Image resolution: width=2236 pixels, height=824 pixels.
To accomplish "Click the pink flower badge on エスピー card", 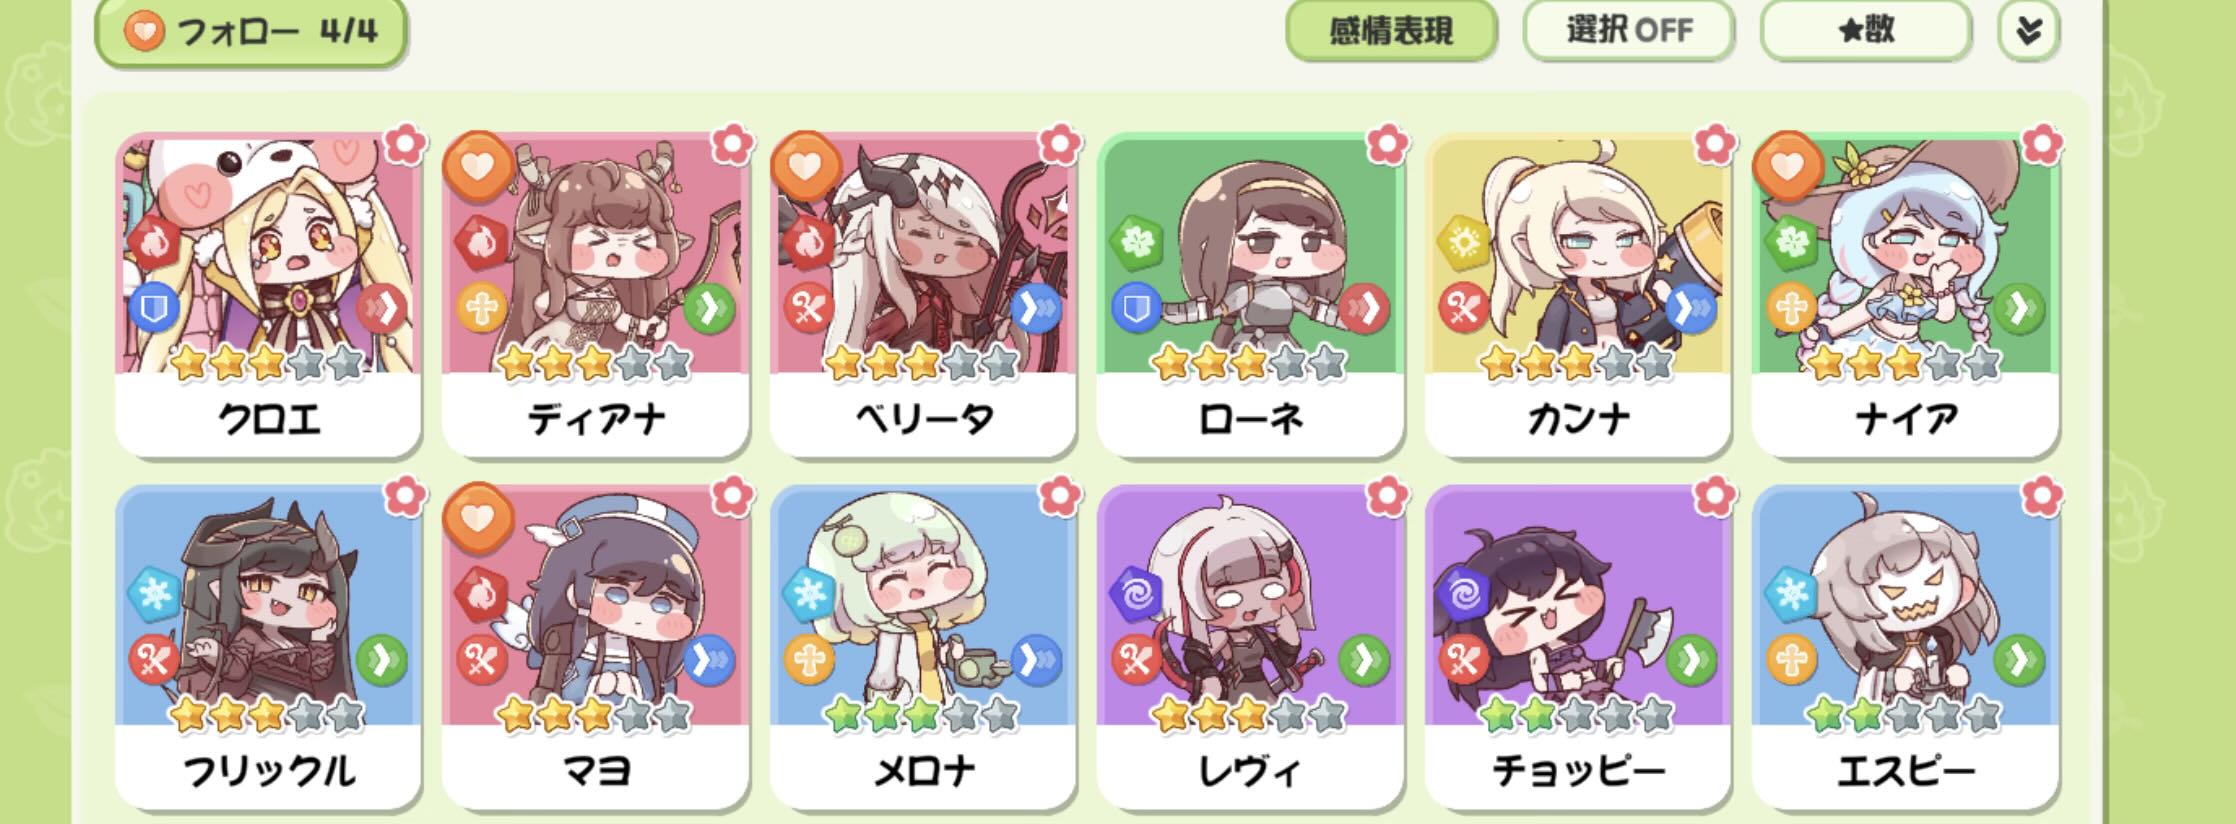I will (2041, 496).
